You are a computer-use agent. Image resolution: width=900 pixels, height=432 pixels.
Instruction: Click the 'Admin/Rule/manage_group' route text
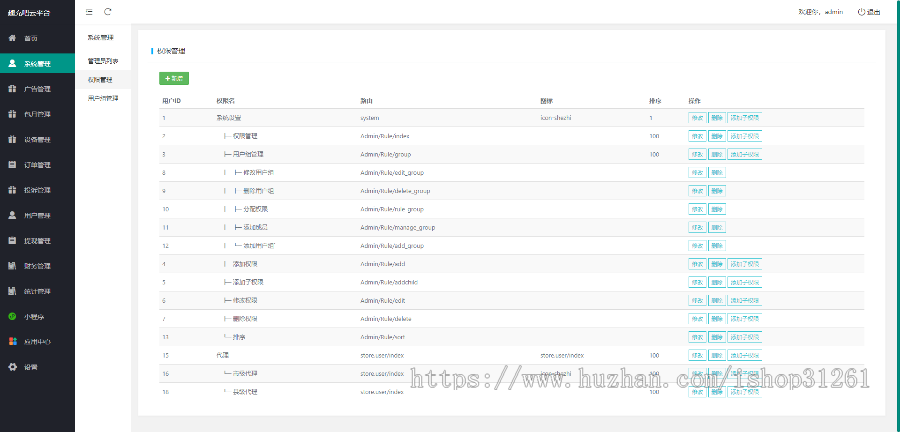click(x=397, y=227)
